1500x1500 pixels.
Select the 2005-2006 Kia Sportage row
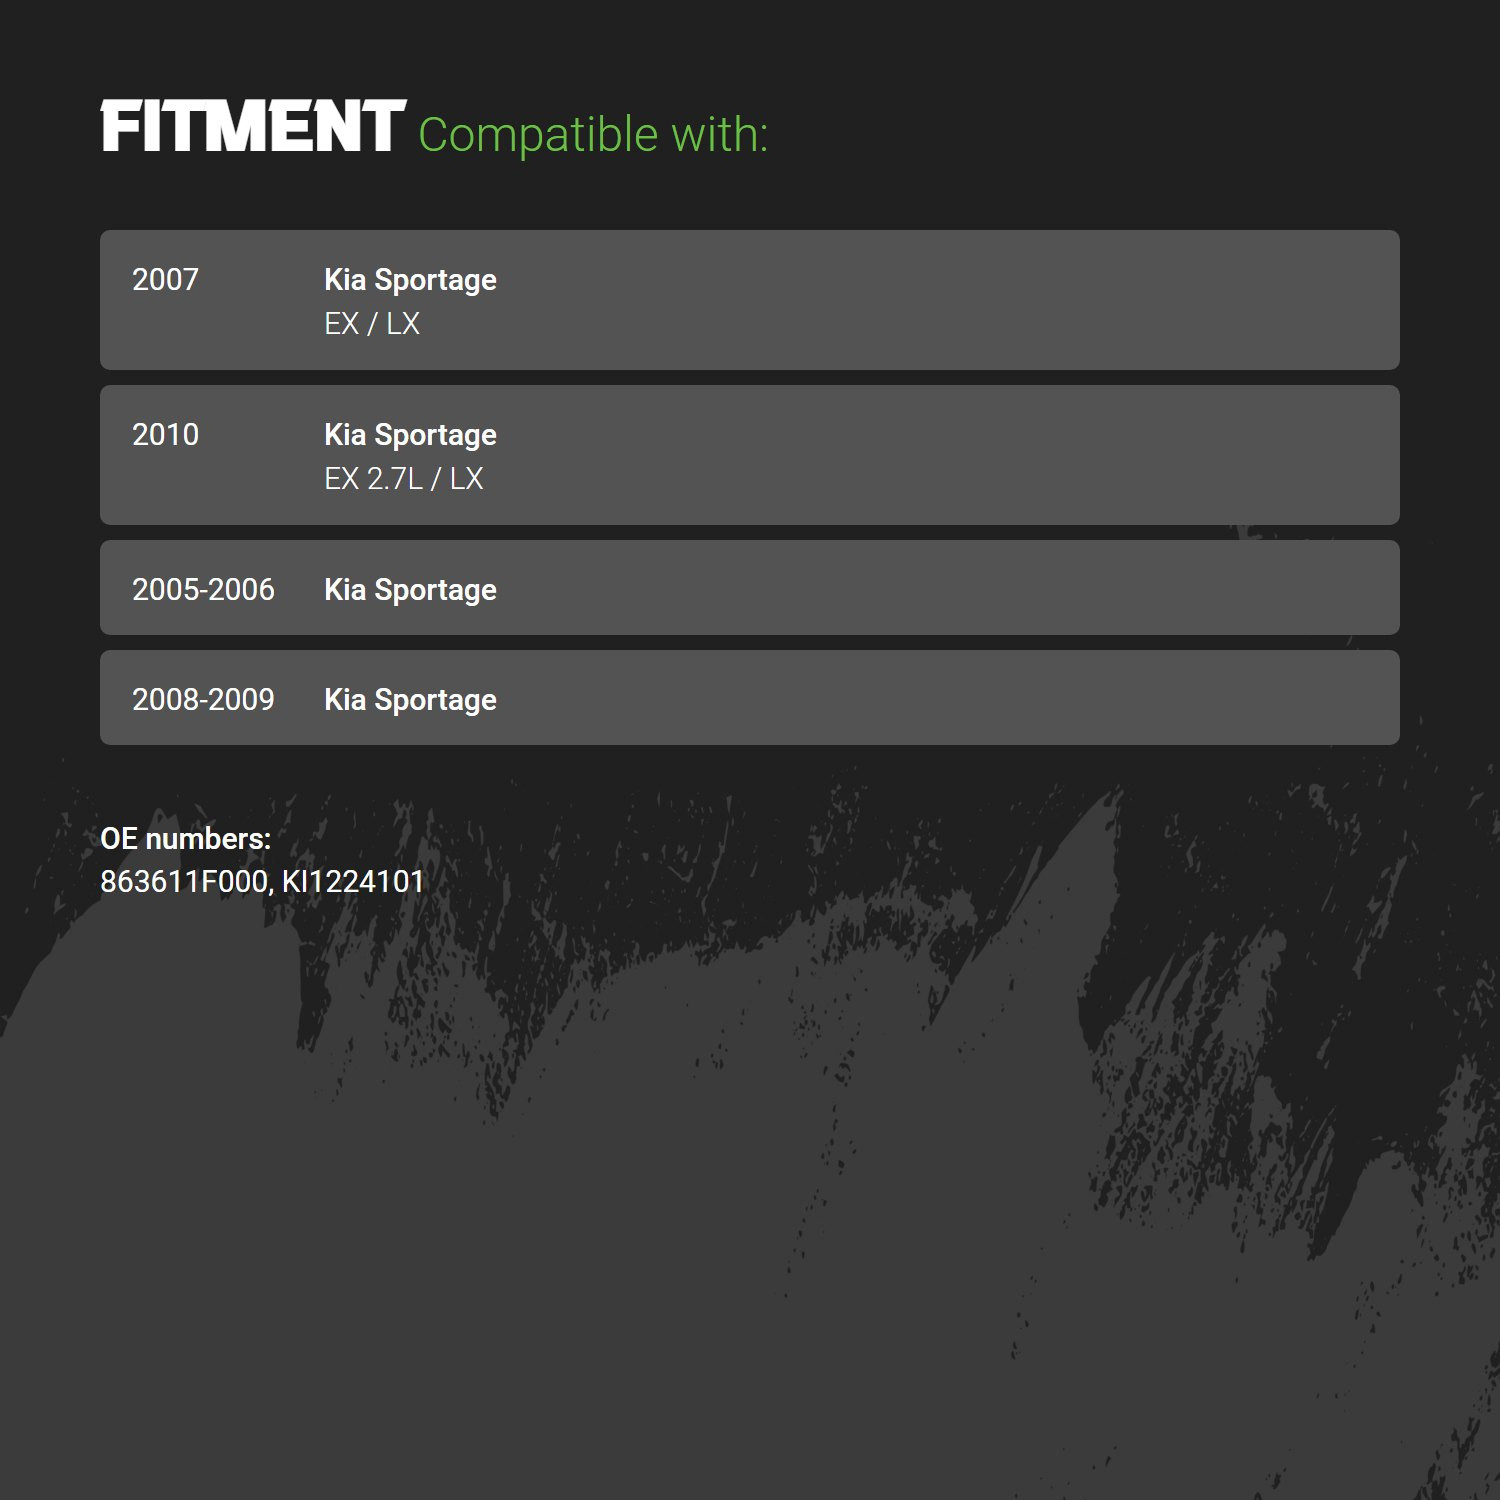click(750, 588)
